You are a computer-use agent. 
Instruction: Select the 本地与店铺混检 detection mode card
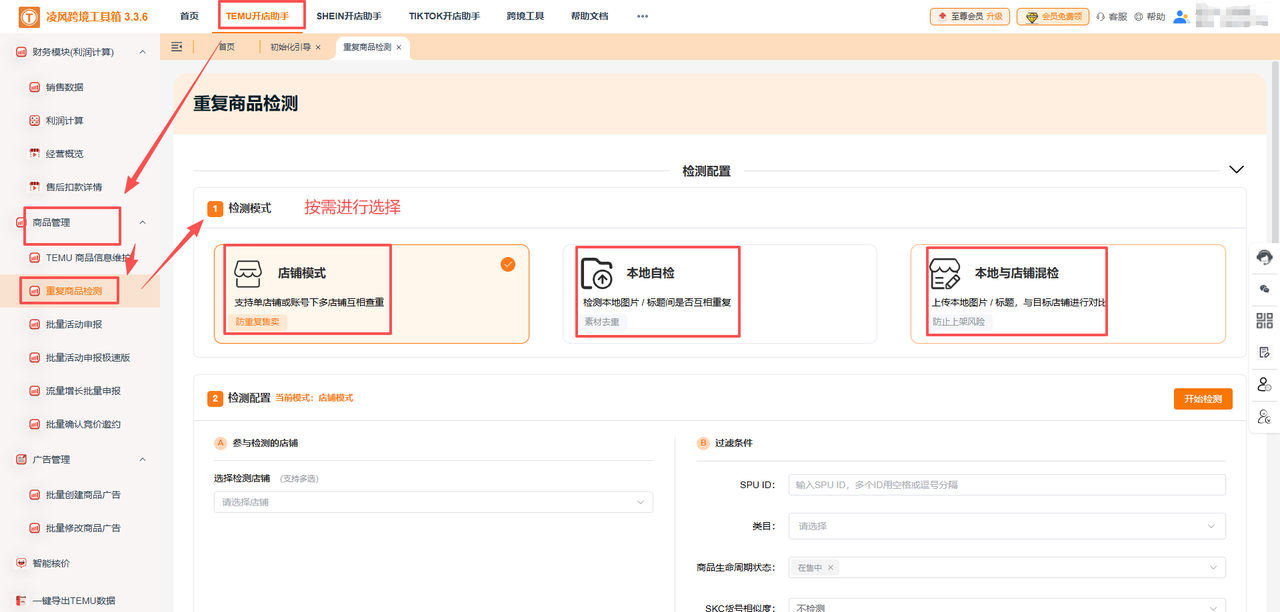pyautogui.click(x=1068, y=294)
